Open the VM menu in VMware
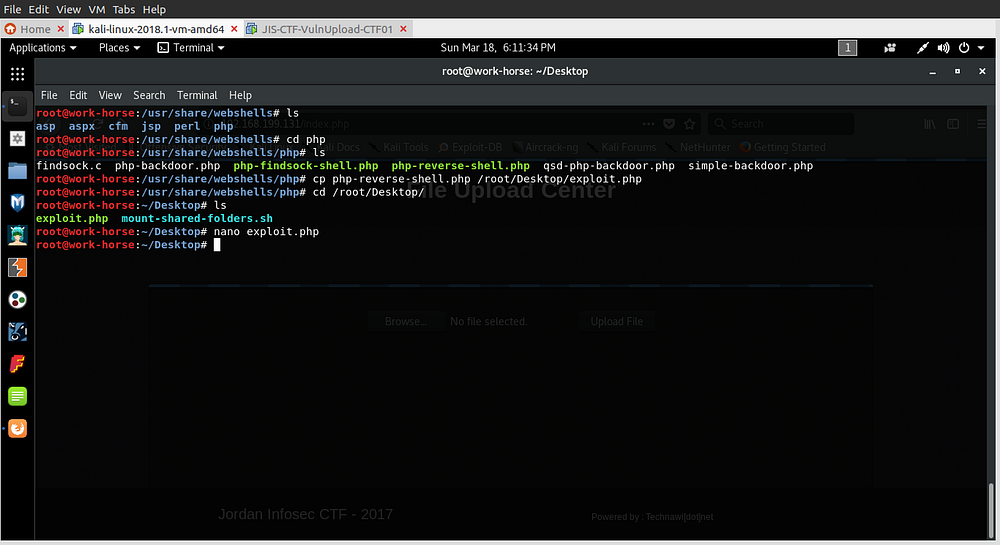This screenshot has height=545, width=1000. tap(98, 9)
